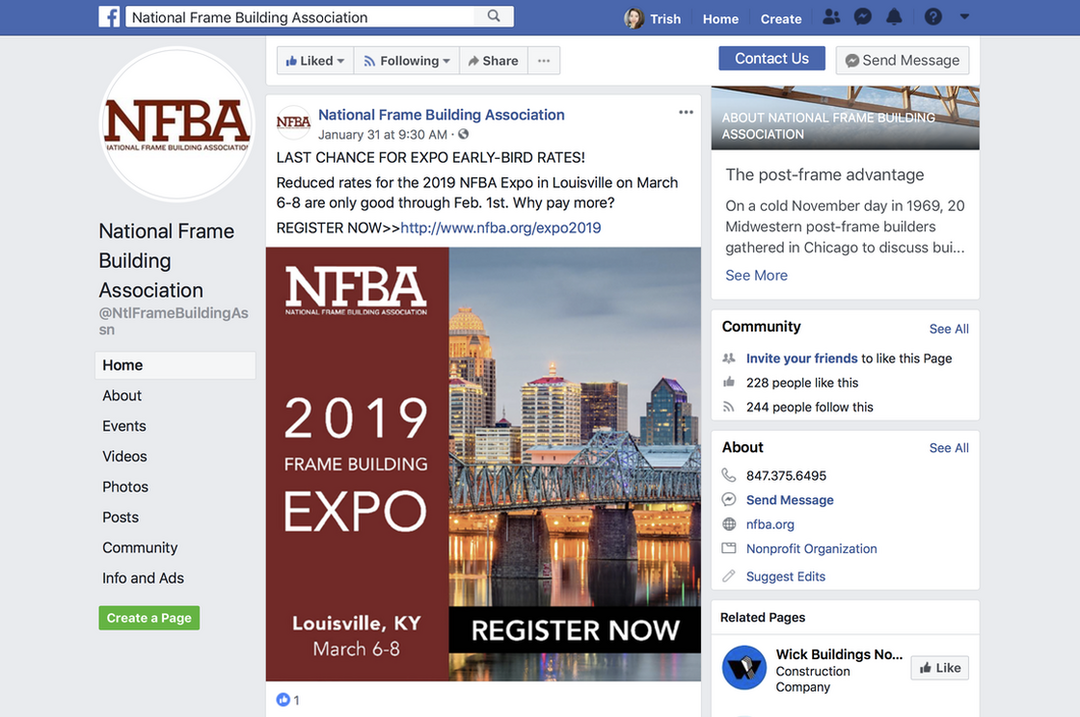Click the search field in header
This screenshot has width=1080, height=717.
300,17
